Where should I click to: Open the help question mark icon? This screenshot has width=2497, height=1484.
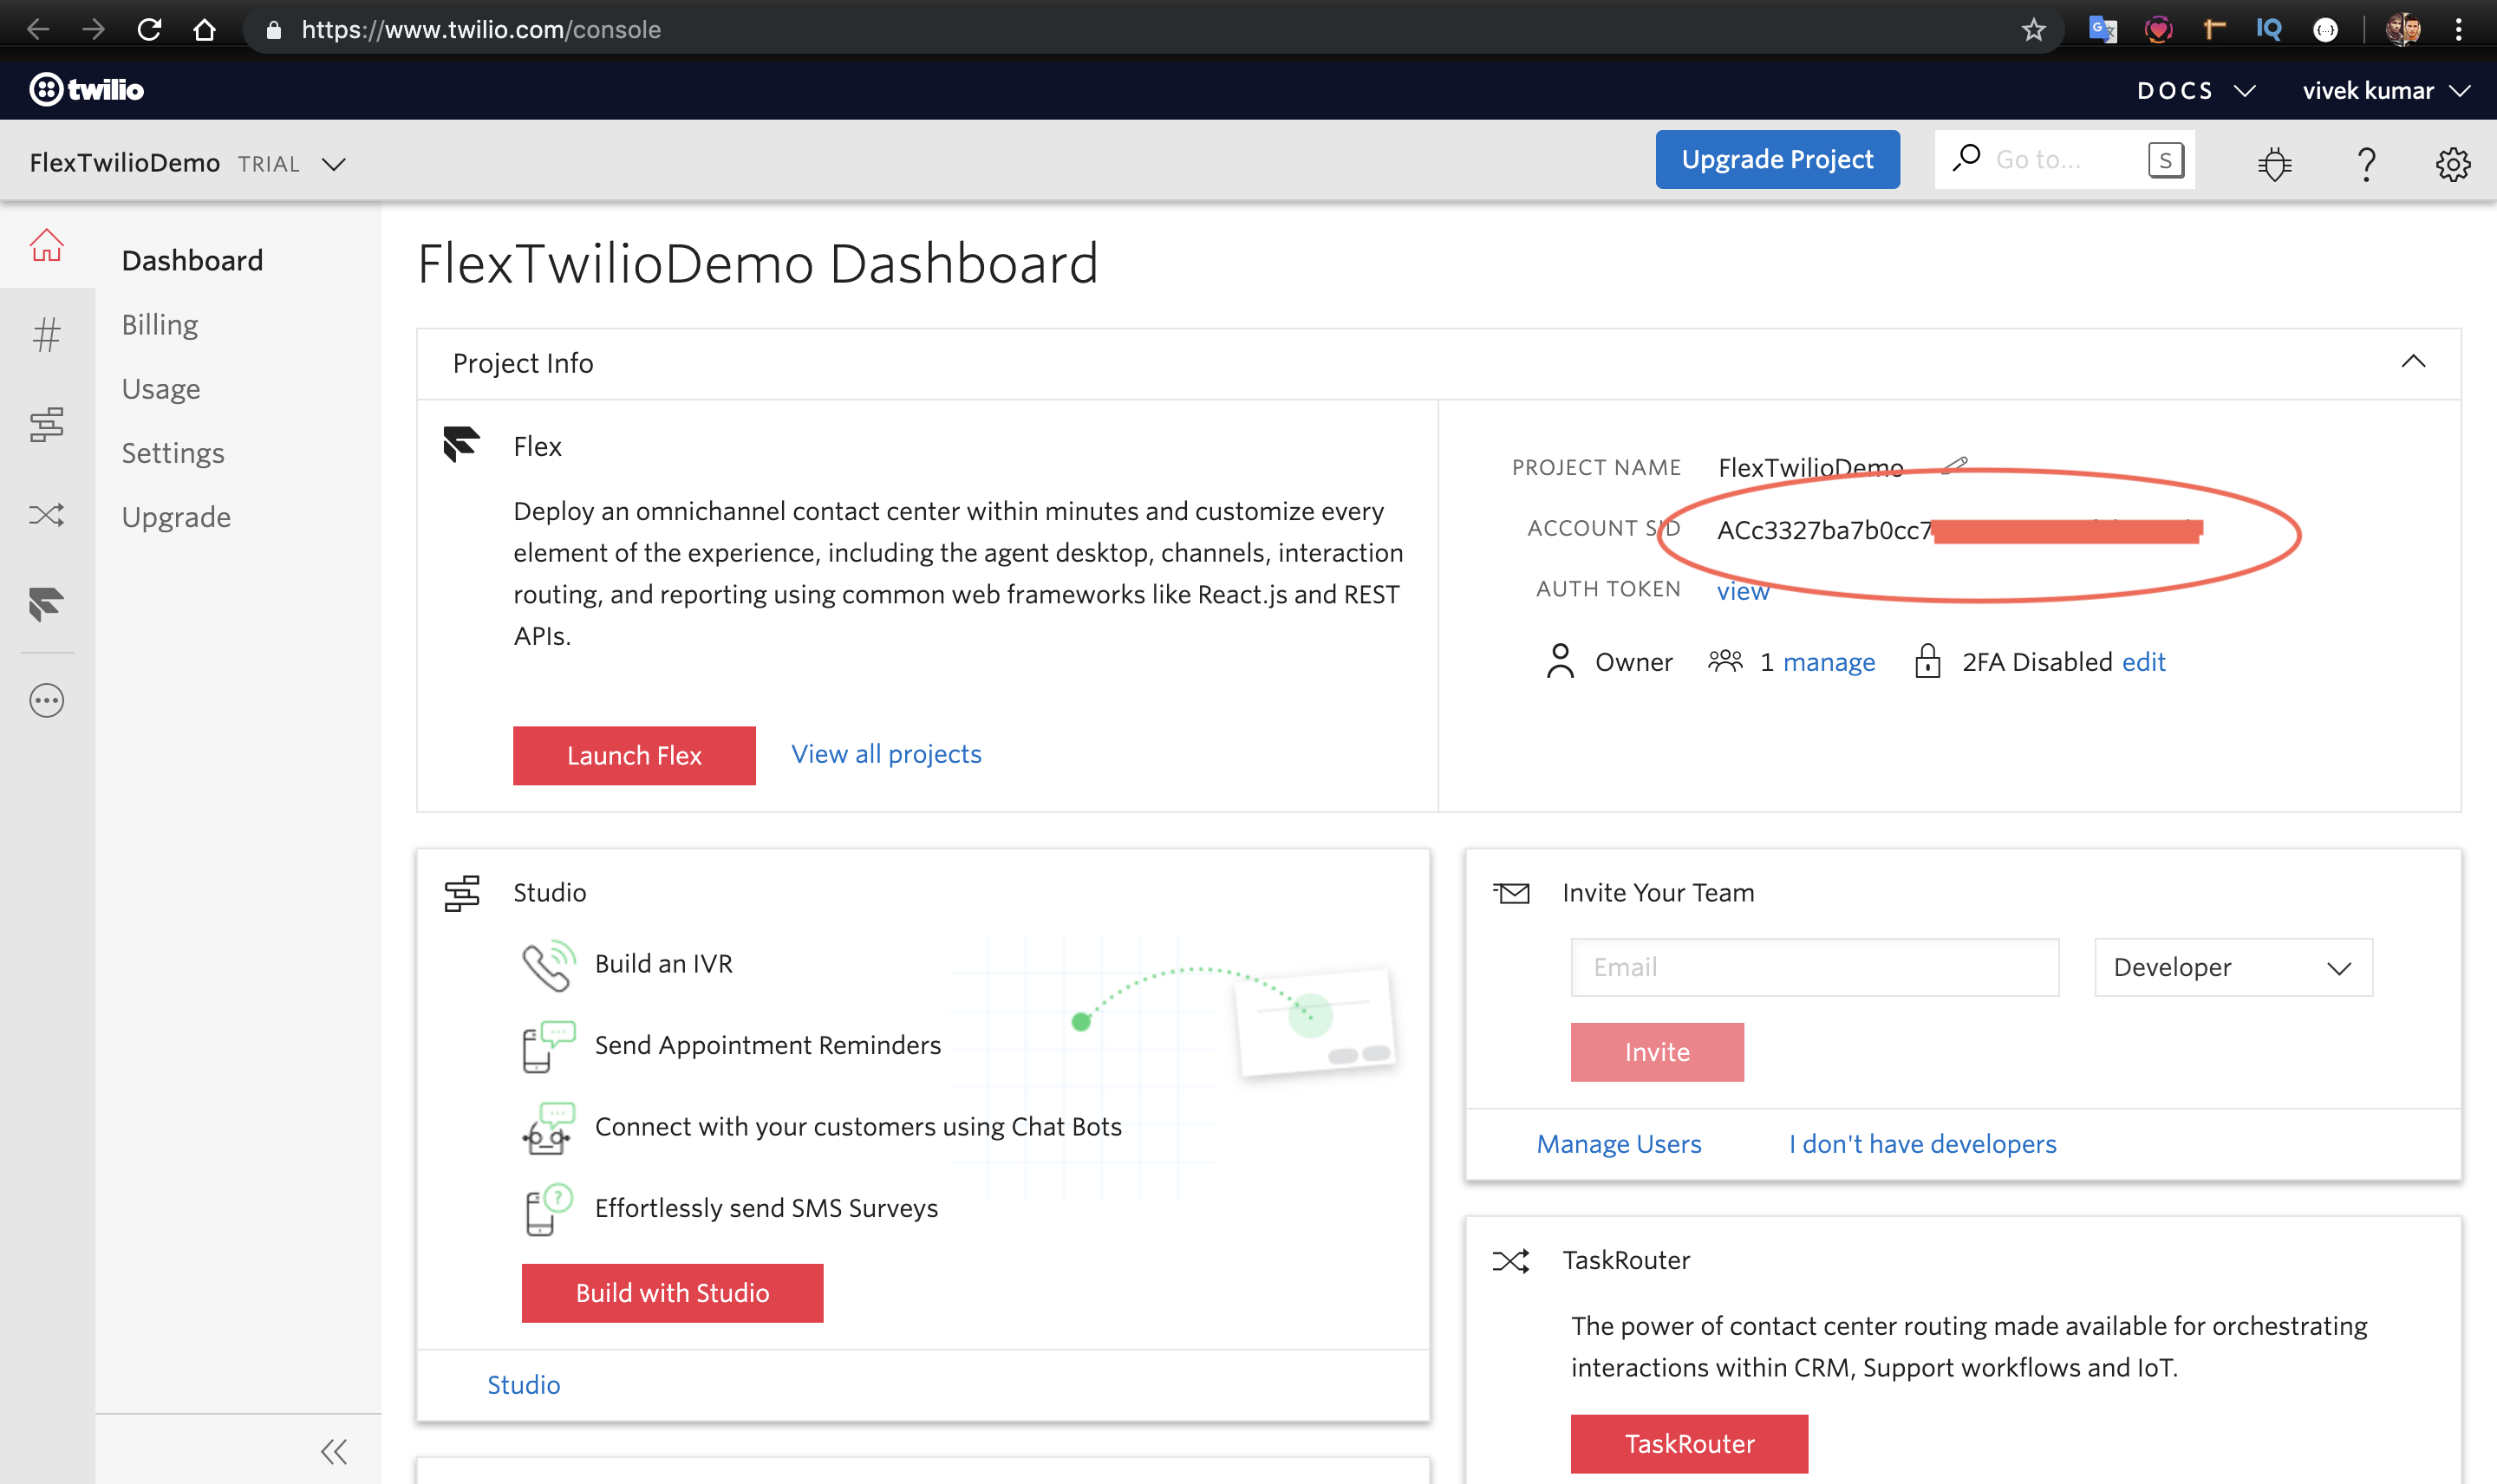[2366, 163]
